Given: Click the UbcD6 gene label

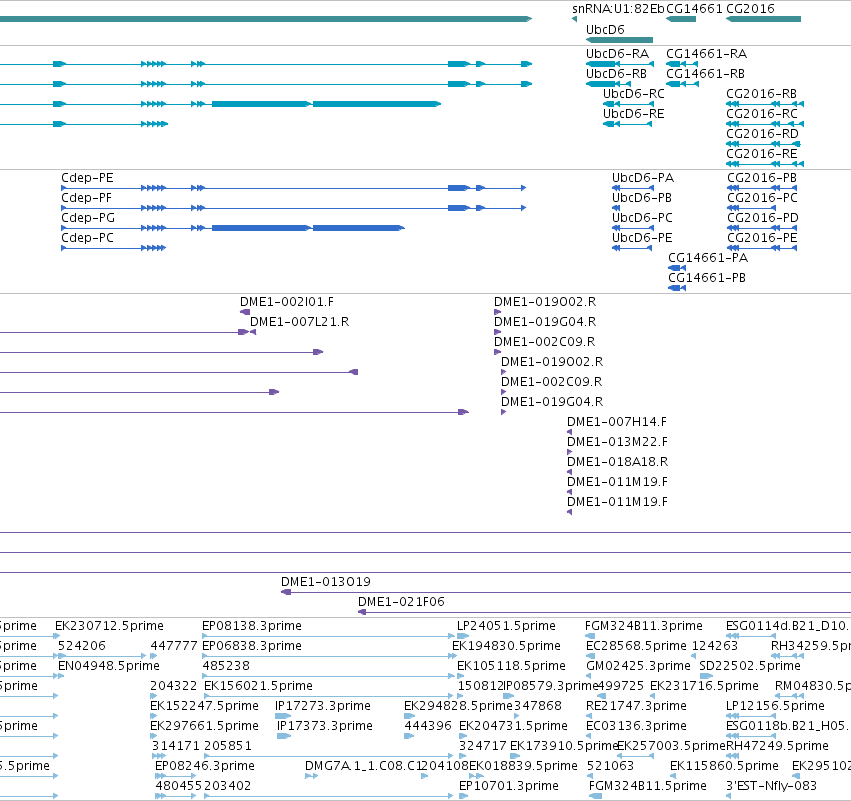Looking at the screenshot, I should pyautogui.click(x=605, y=30).
